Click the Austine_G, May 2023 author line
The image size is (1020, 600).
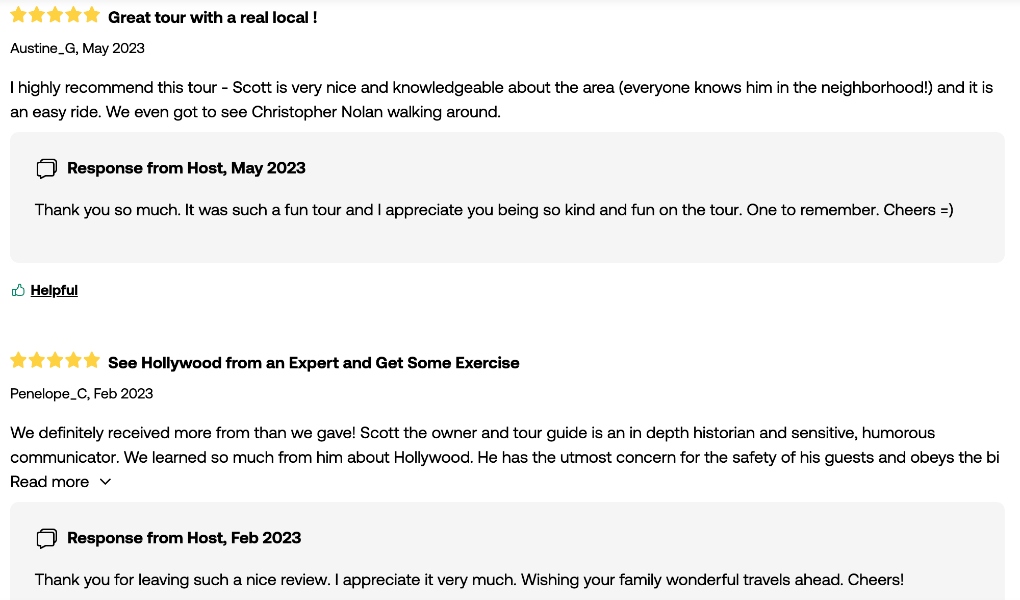pos(77,48)
